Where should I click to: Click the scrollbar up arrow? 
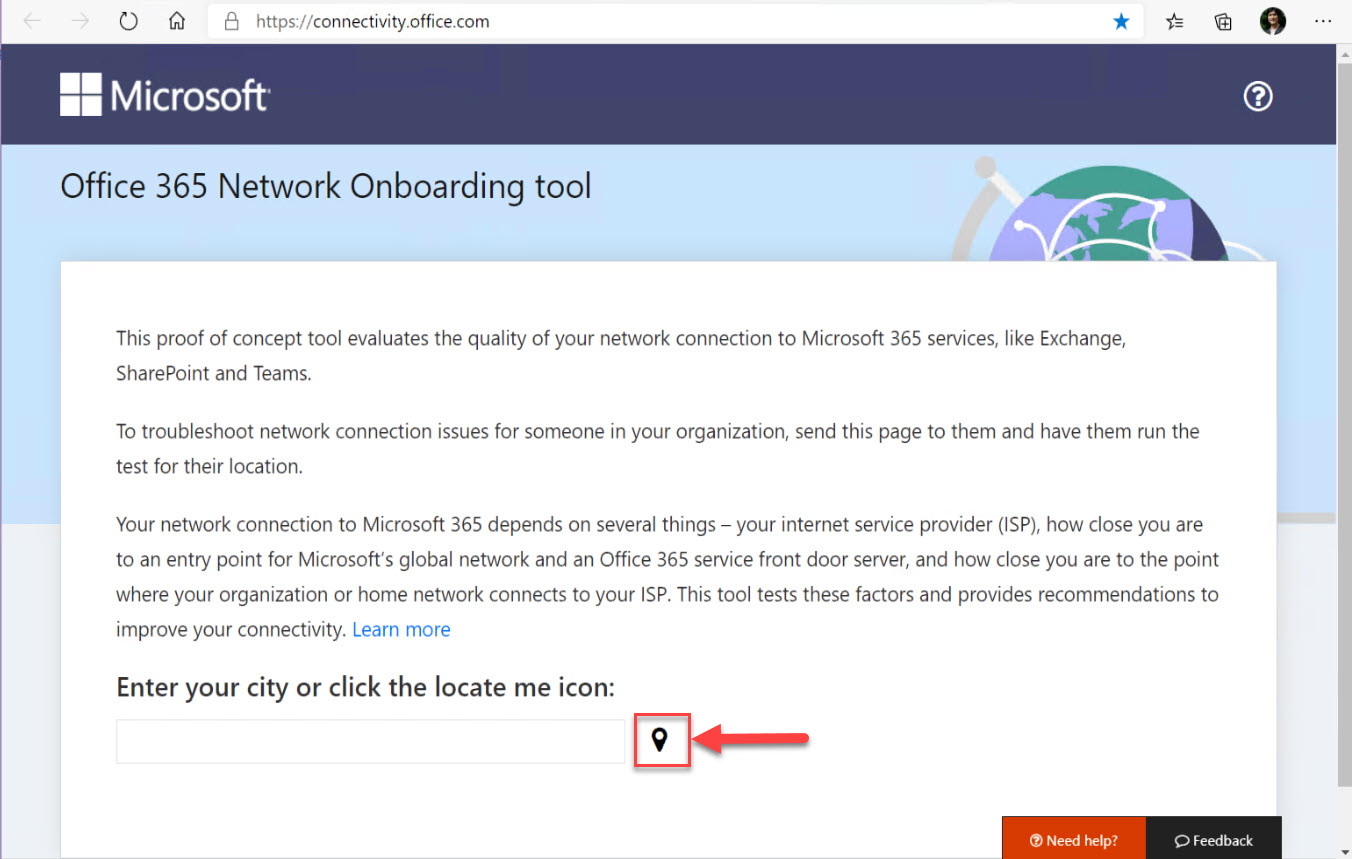[1344, 53]
